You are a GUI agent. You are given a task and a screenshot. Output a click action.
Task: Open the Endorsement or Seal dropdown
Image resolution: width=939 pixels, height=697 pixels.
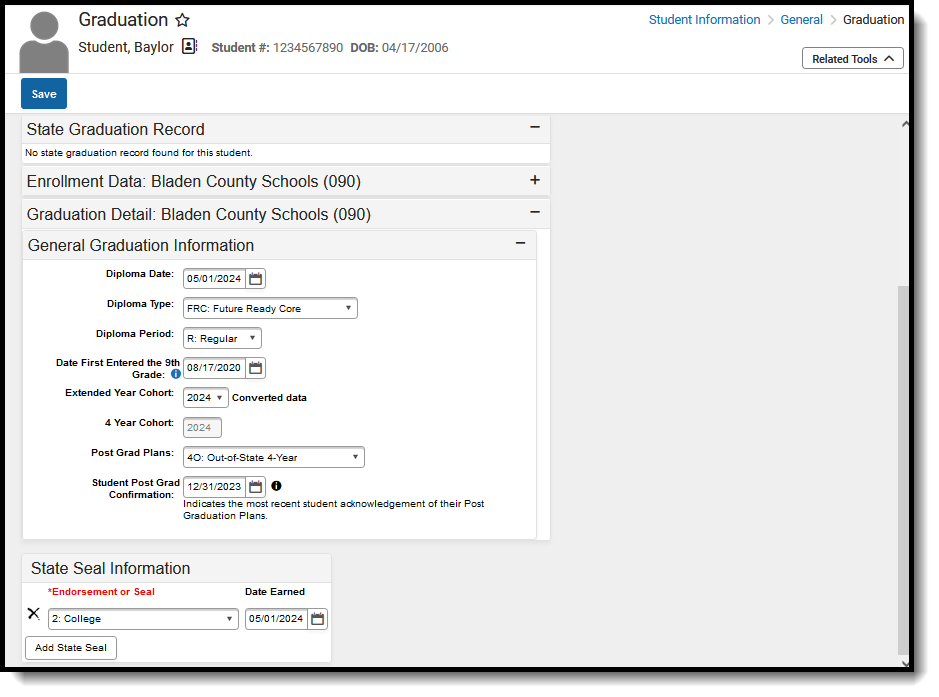[x=143, y=619]
